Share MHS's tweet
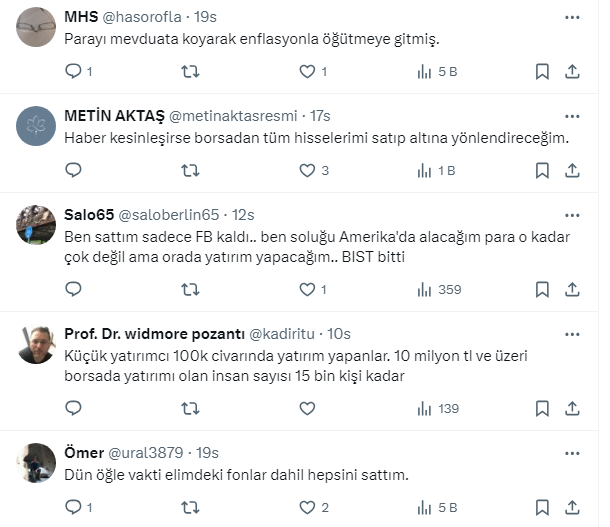Image resolution: width=610 pixels, height=527 pixels. pos(572,71)
